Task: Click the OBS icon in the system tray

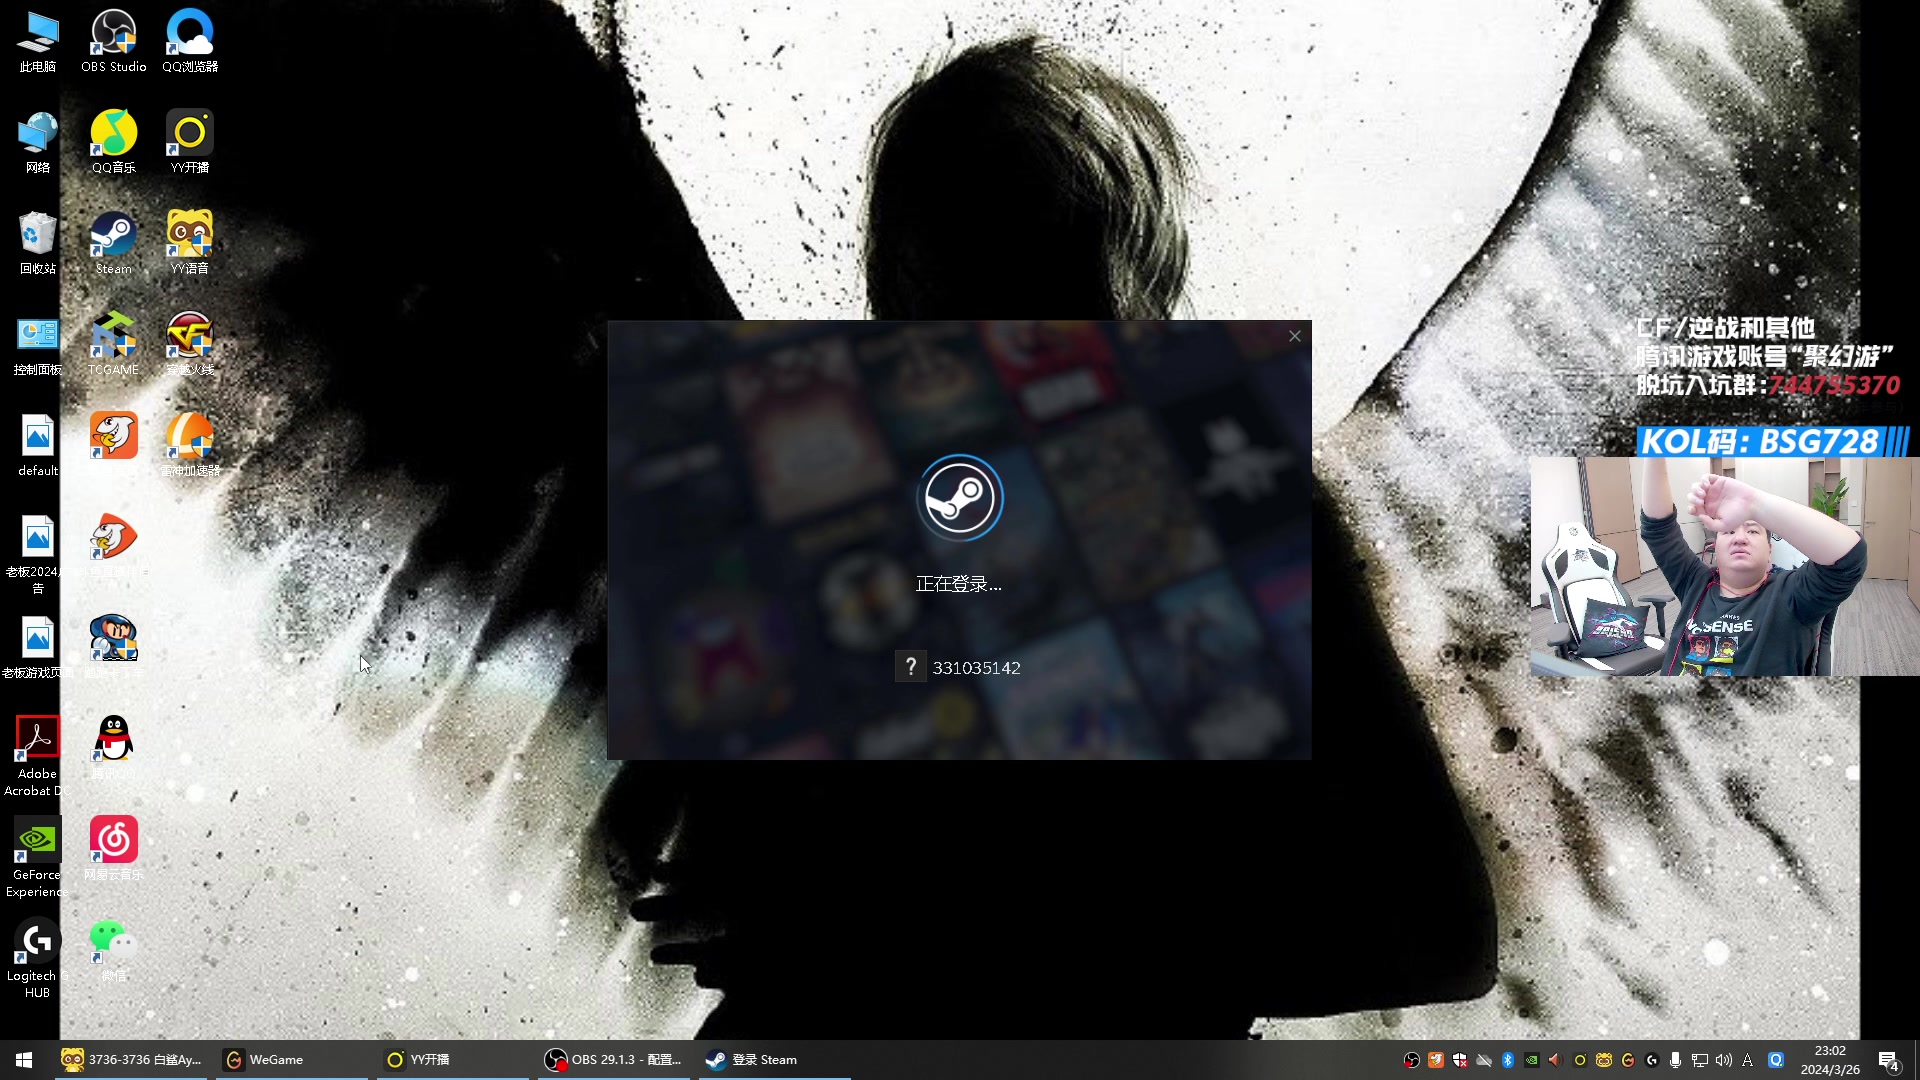Action: click(1412, 1060)
